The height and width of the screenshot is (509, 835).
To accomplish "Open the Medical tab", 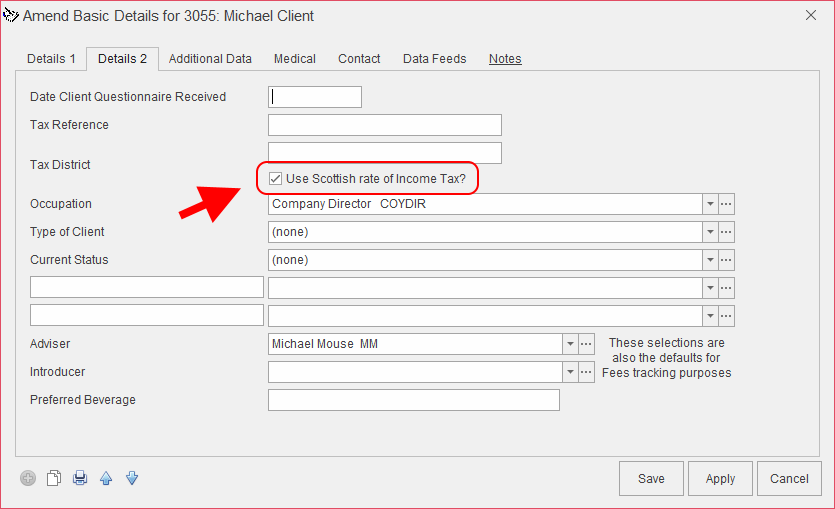I will [295, 59].
